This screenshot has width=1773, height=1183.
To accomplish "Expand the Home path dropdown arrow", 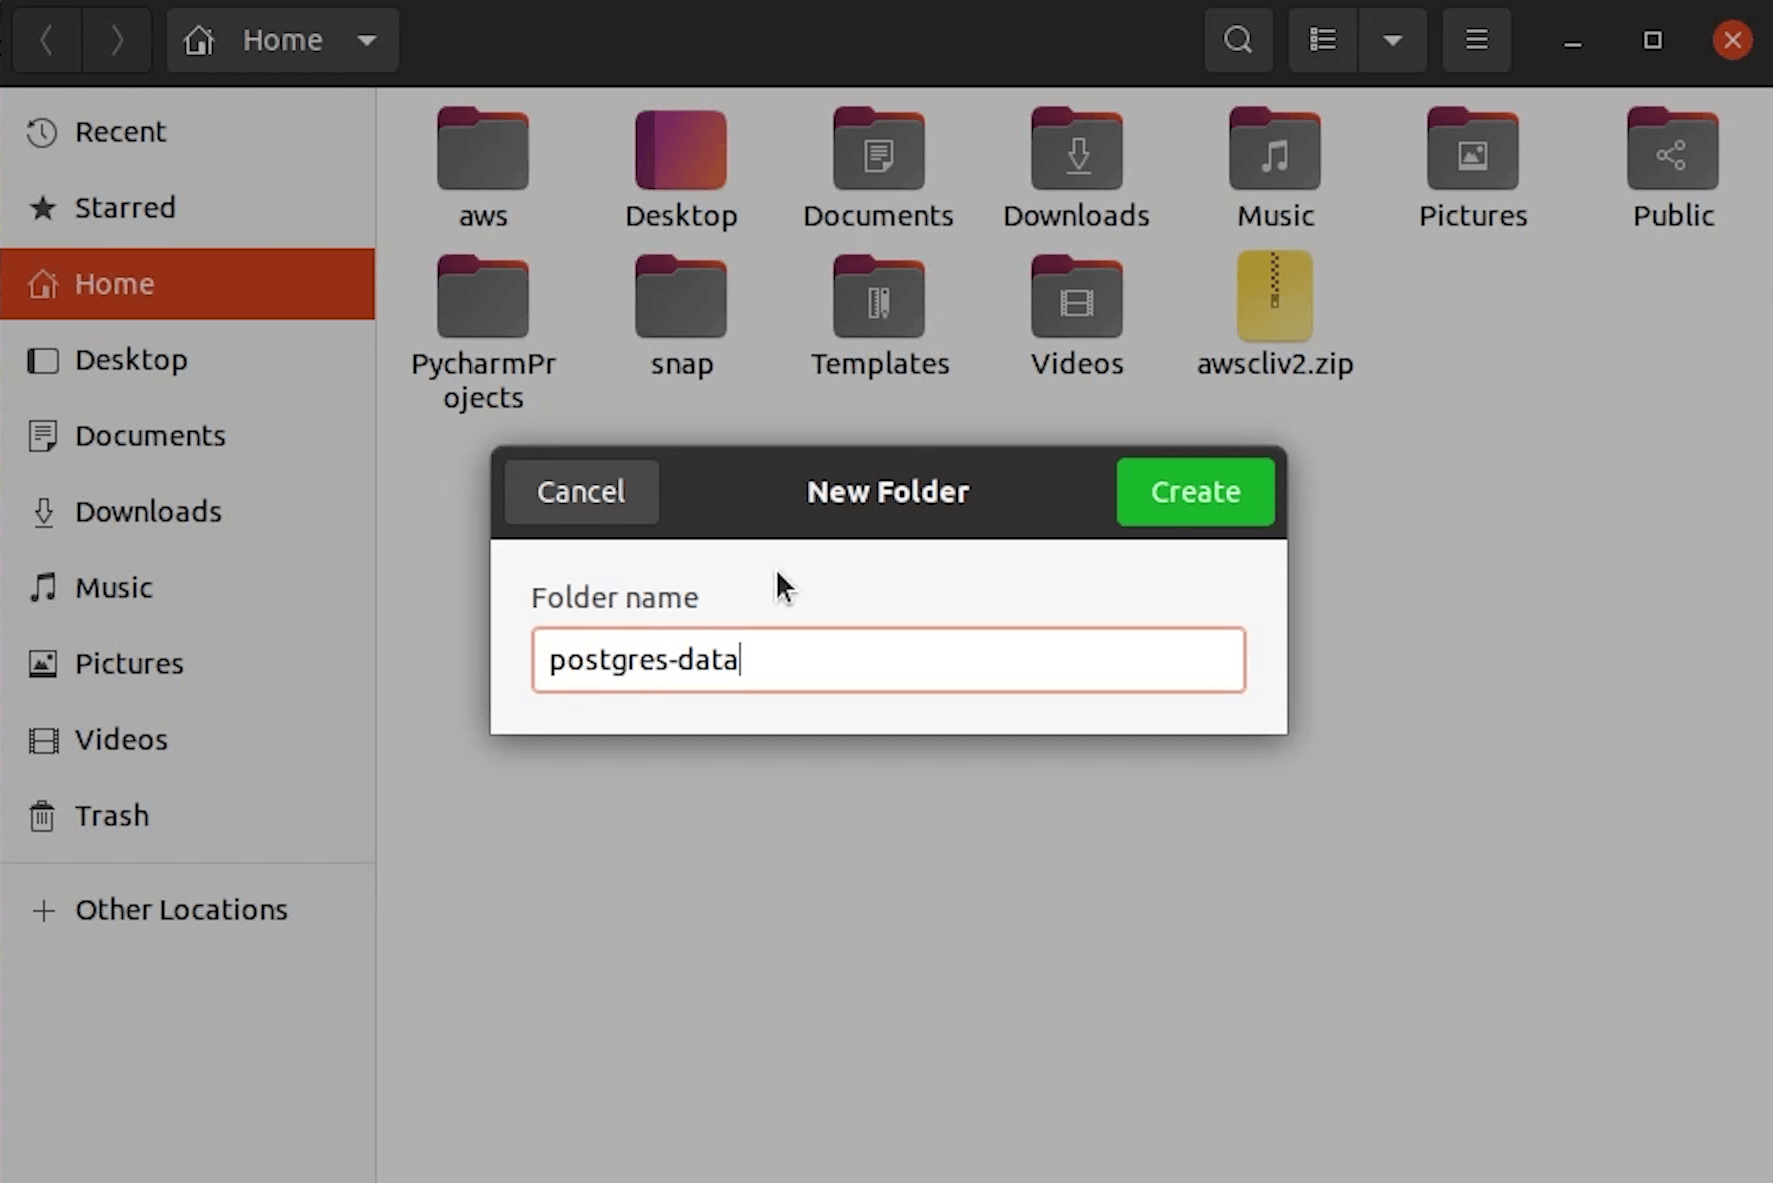I will pyautogui.click(x=367, y=40).
